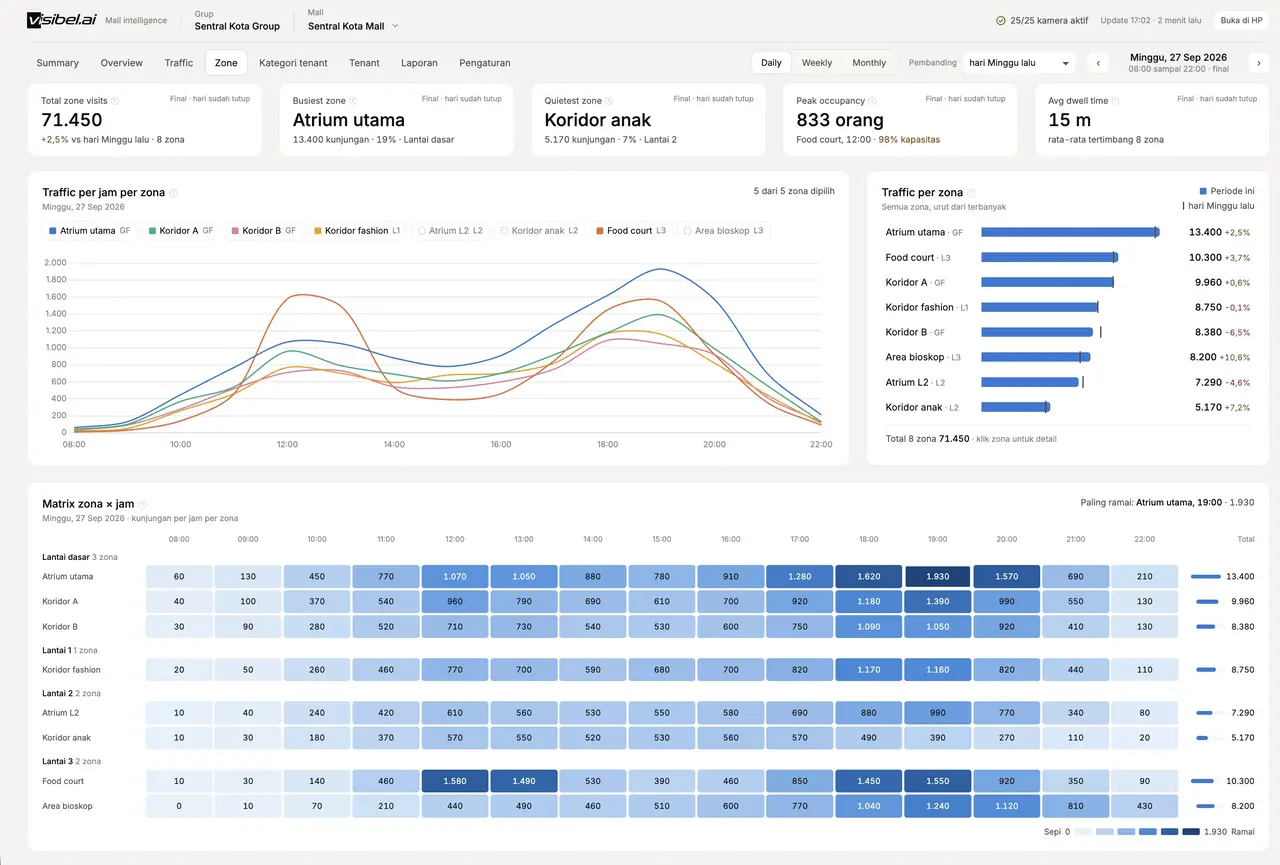
Task: Click the info icon next to Matrix zona × jam
Action: (x=142, y=505)
